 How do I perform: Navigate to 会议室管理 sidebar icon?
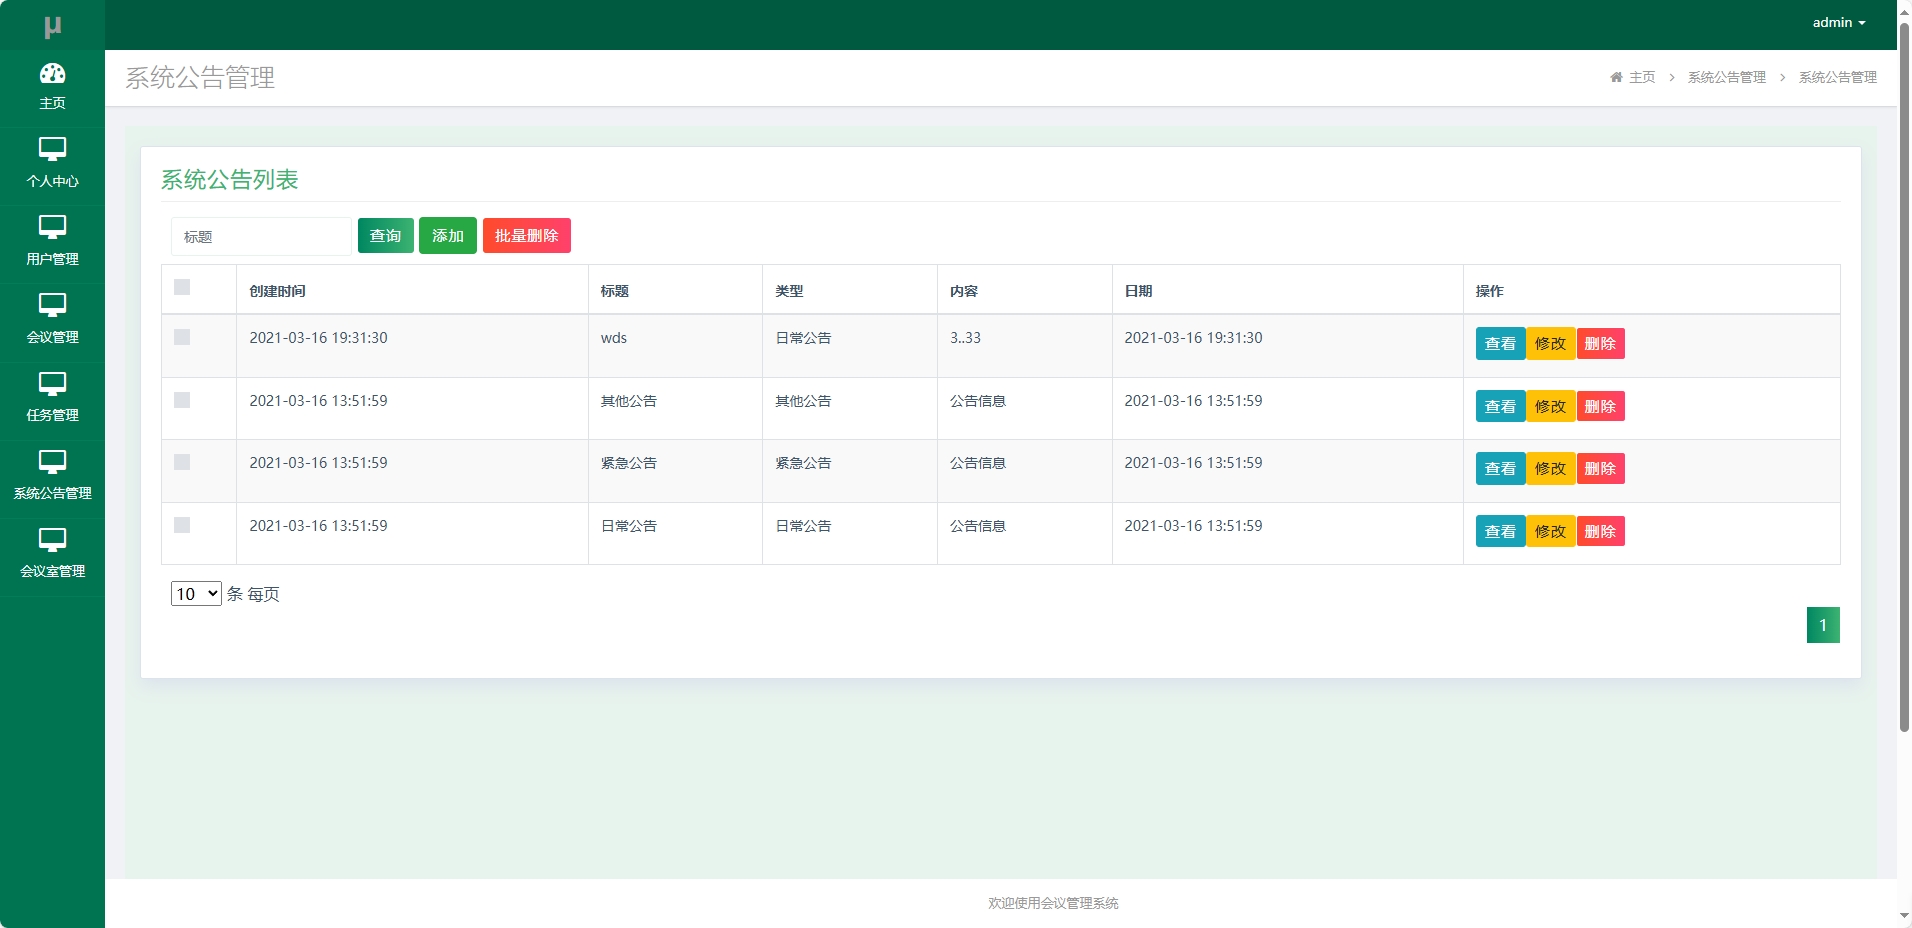[x=52, y=540]
